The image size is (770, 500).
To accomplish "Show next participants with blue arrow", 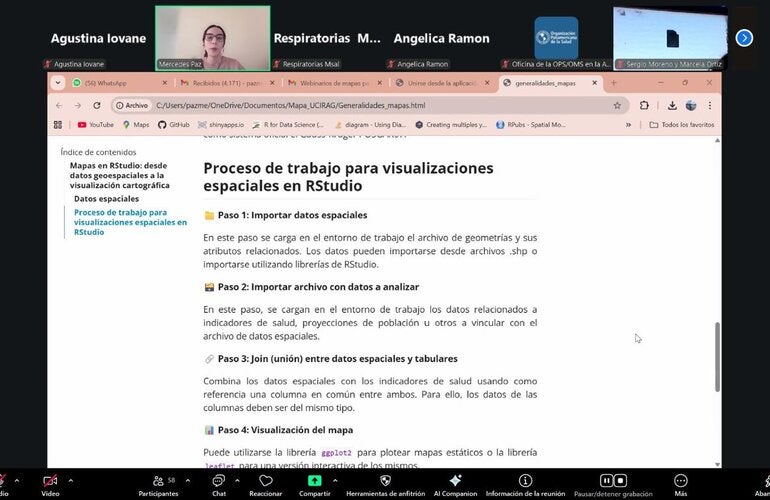I will point(744,38).
